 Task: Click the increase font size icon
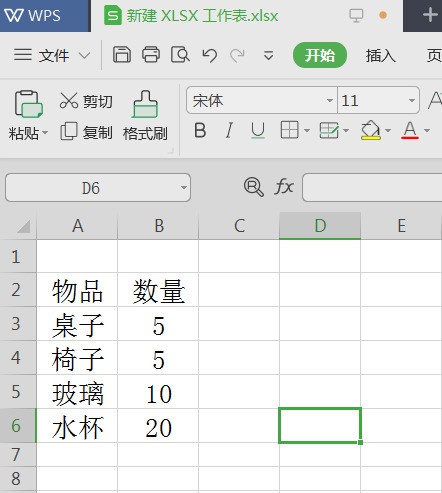pyautogui.click(x=435, y=100)
